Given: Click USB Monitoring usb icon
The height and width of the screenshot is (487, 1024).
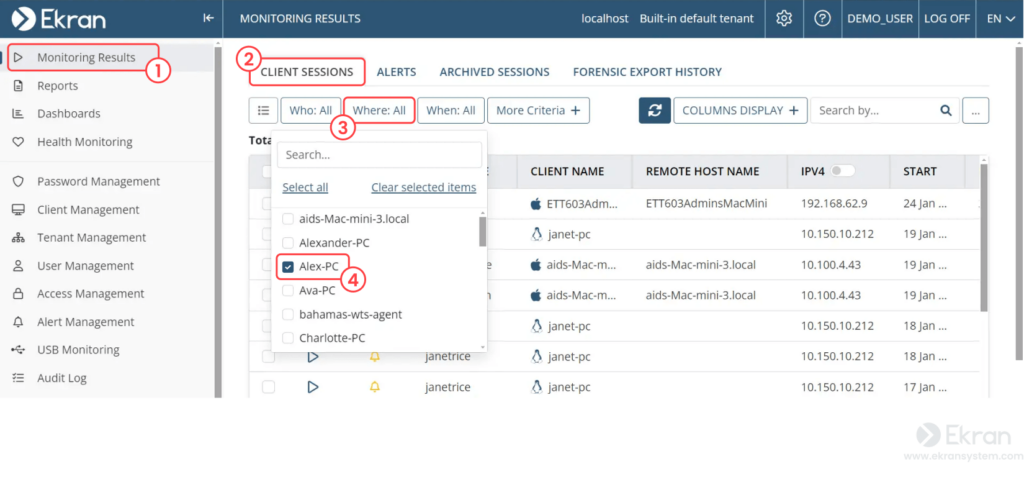Looking at the screenshot, I should coord(18,350).
